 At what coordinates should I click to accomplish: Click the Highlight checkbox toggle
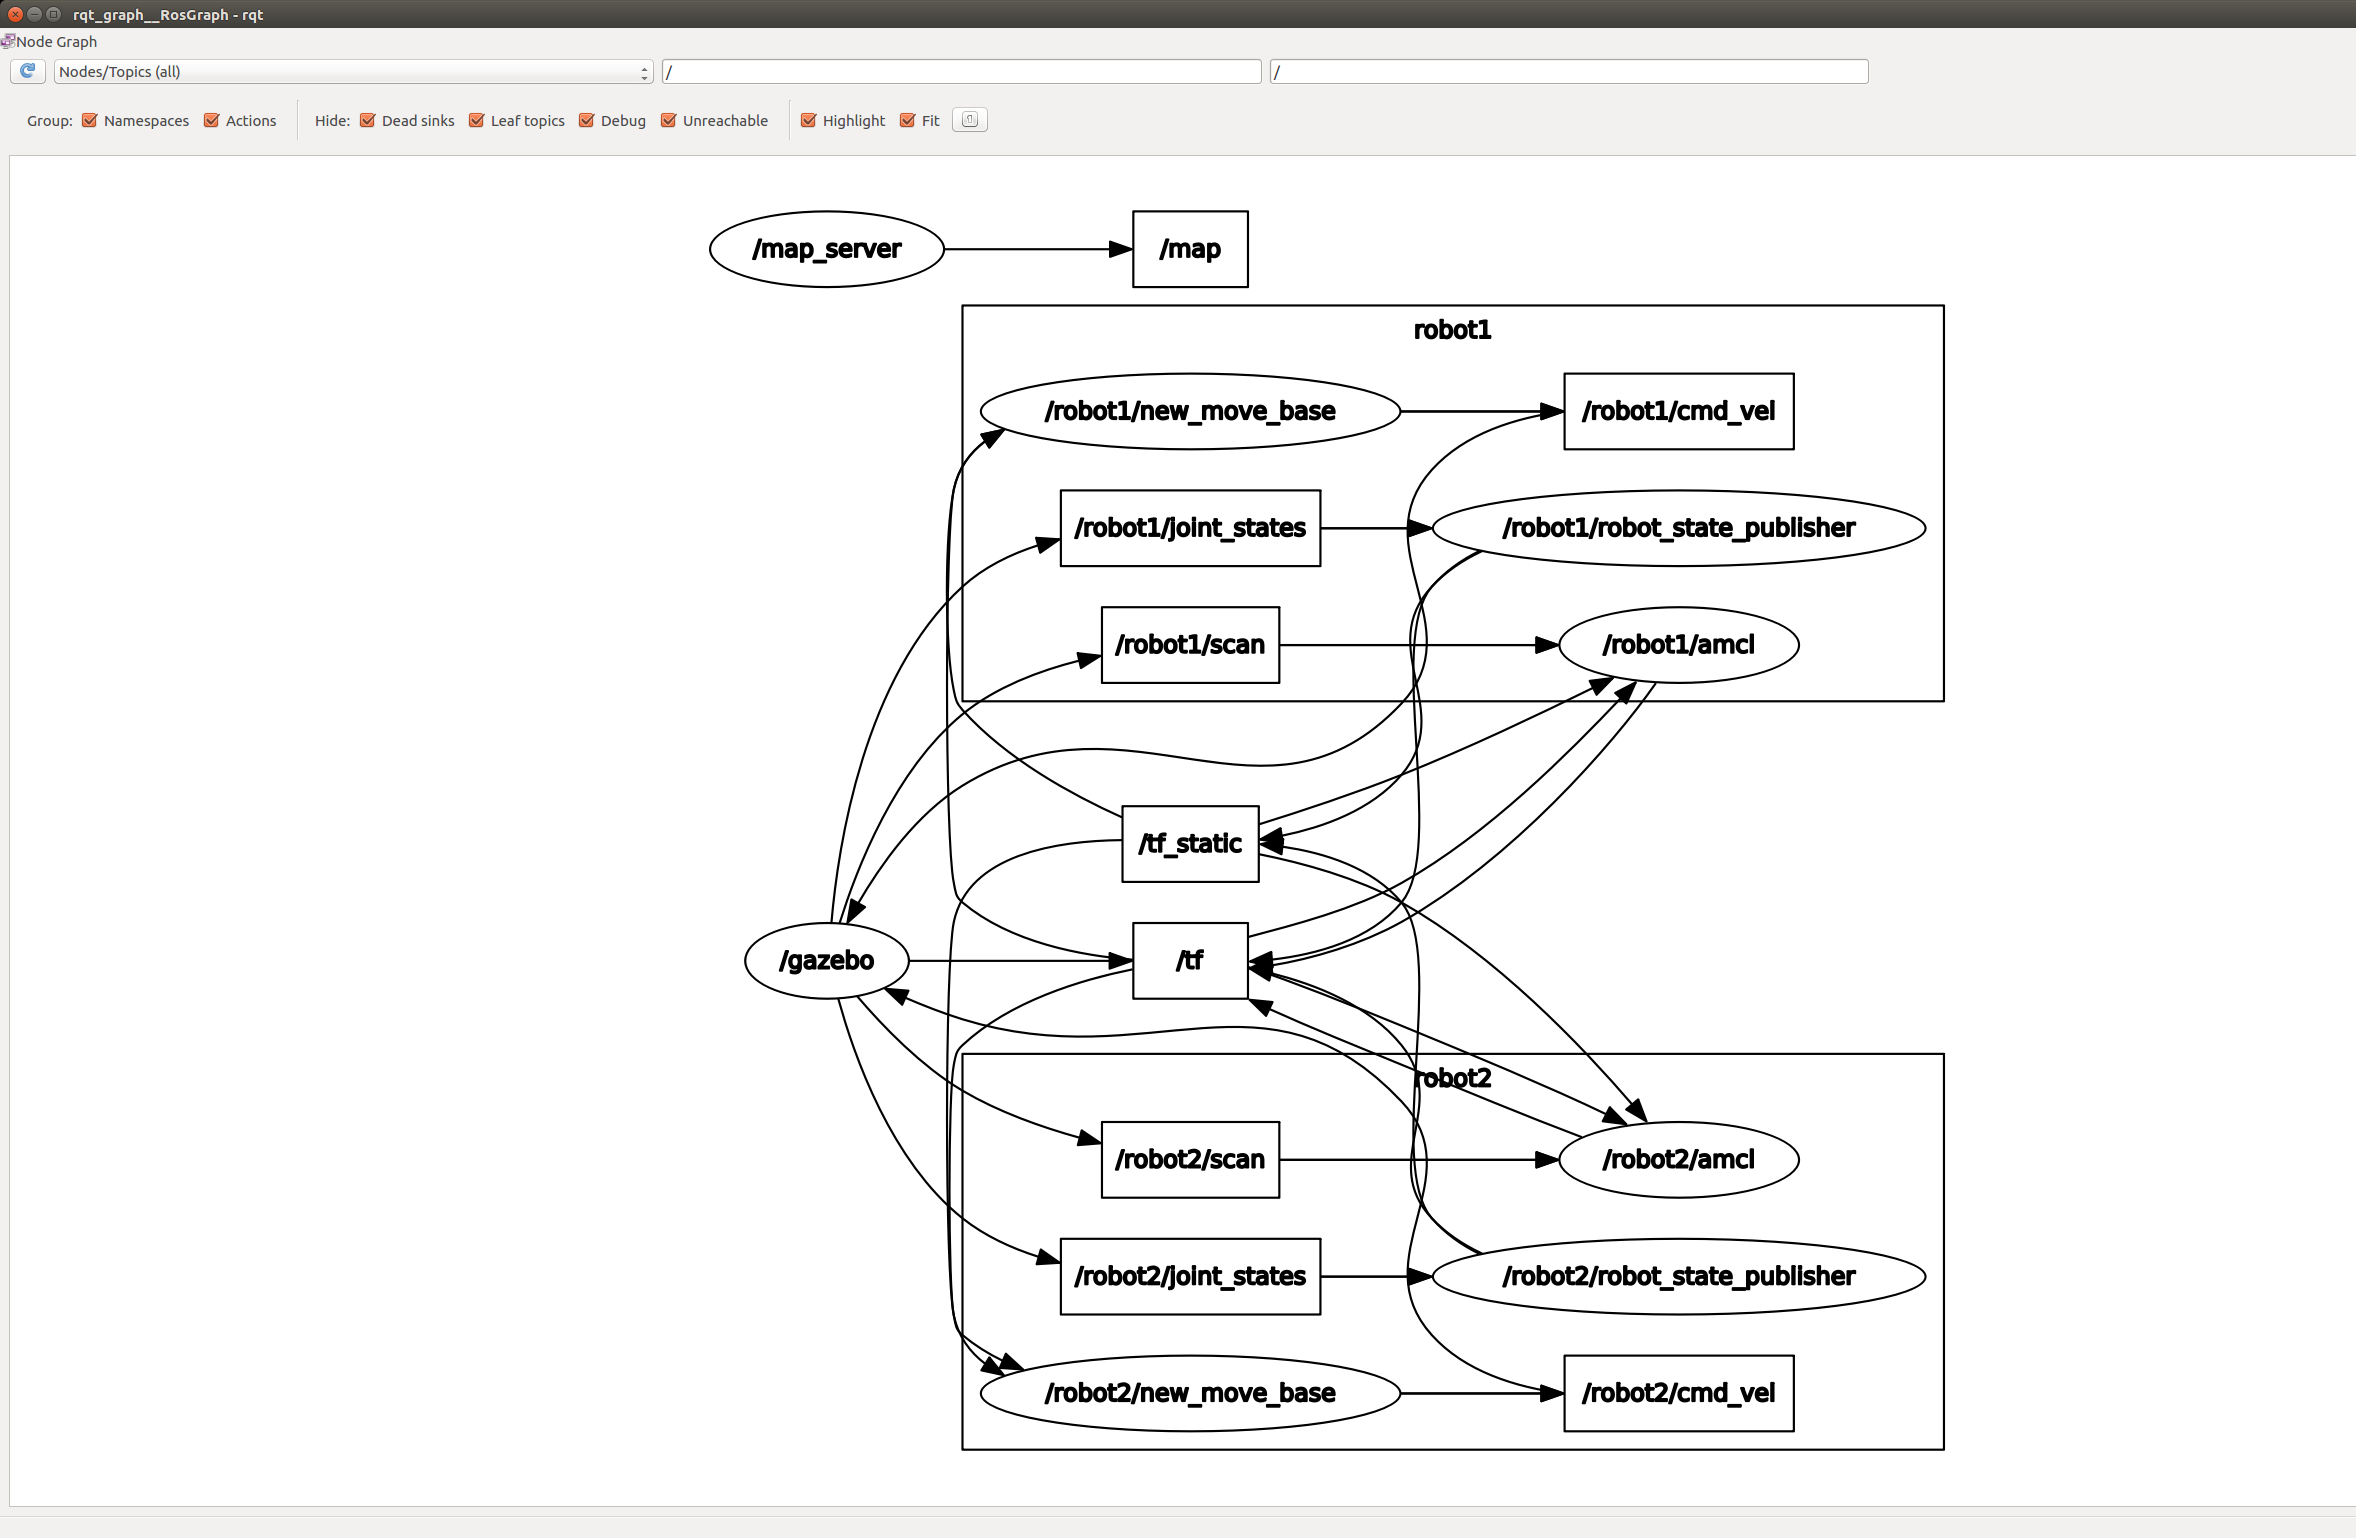click(805, 120)
